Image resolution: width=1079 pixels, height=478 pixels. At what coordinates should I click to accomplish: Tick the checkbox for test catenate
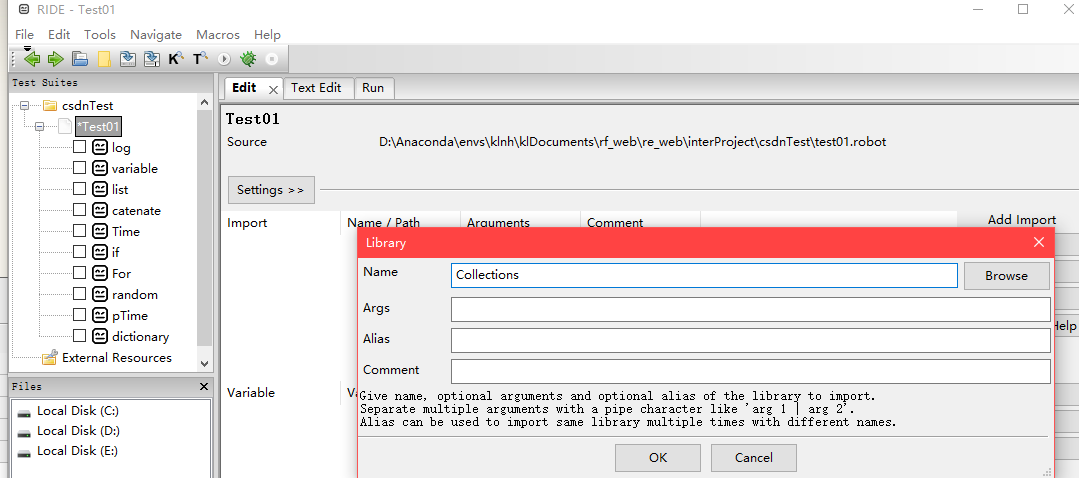(x=80, y=210)
